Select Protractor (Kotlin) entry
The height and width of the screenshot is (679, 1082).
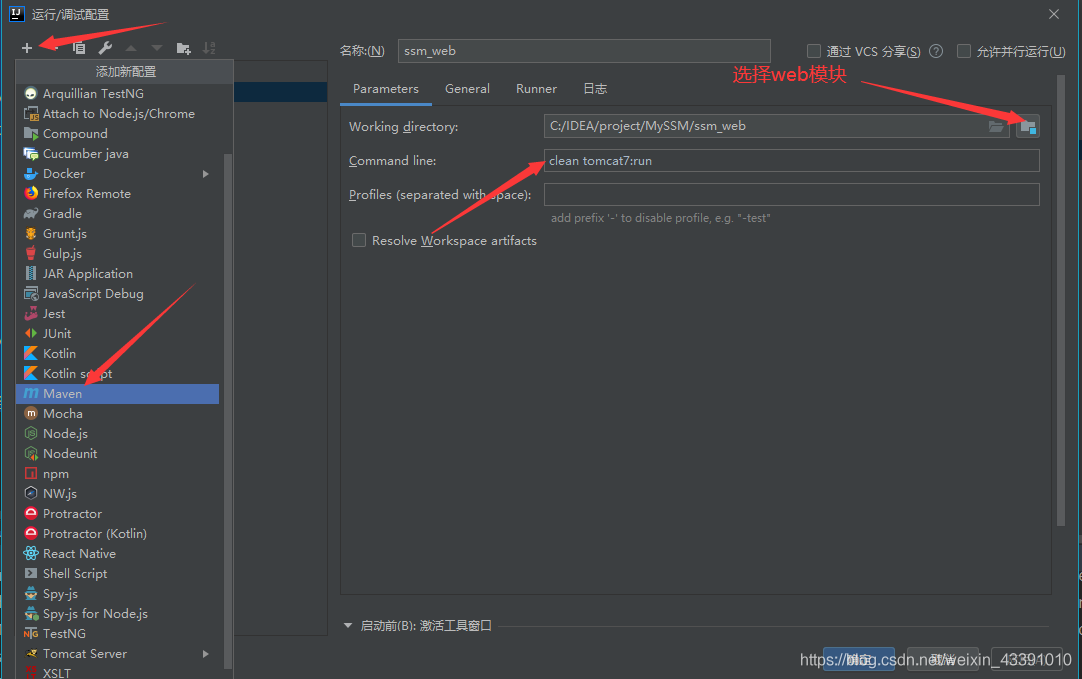coord(117,533)
